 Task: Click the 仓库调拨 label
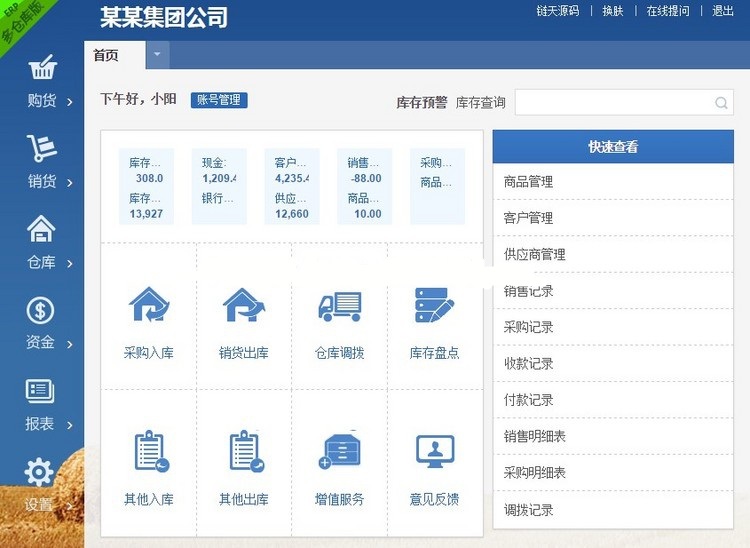[x=340, y=353]
